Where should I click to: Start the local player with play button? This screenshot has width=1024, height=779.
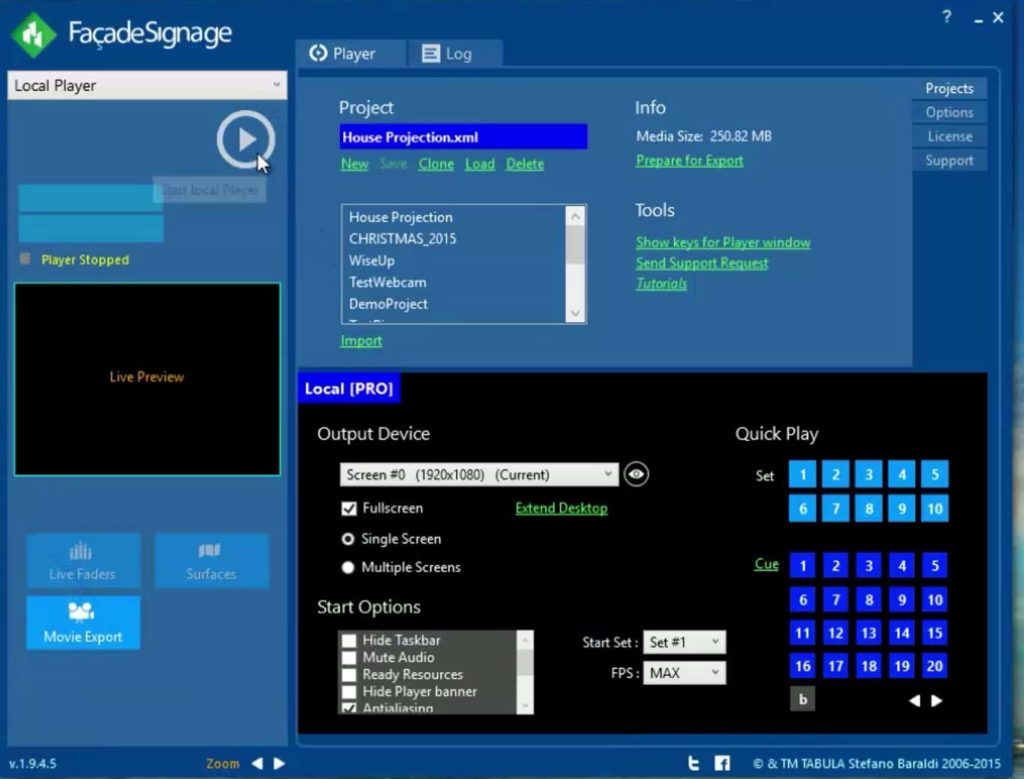tap(246, 139)
